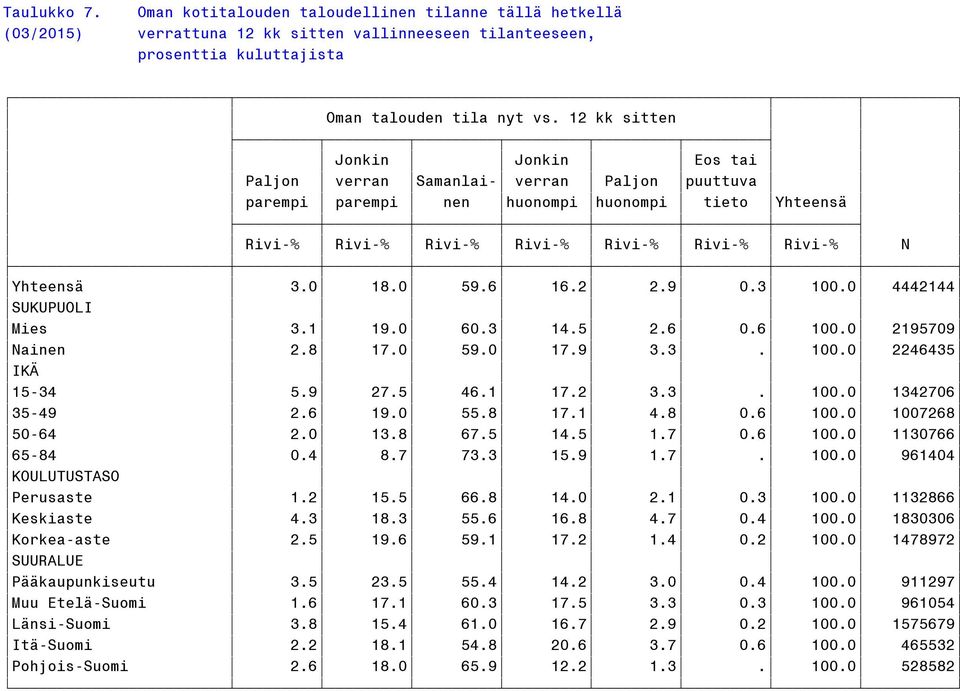Viewport: 960px width, 691px height.
Task: Click the 'Jonkin verran parempi' column header
Action: coord(366,181)
